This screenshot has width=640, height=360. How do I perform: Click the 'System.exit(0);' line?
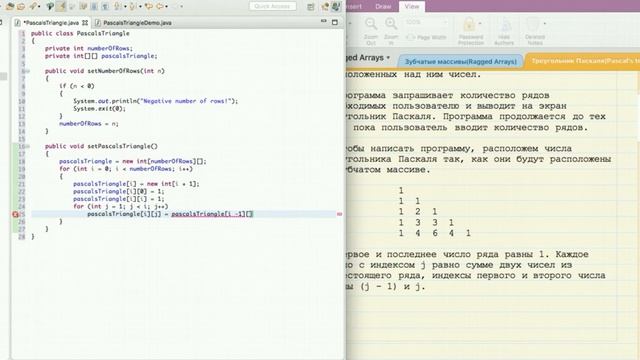pyautogui.click(x=100, y=109)
